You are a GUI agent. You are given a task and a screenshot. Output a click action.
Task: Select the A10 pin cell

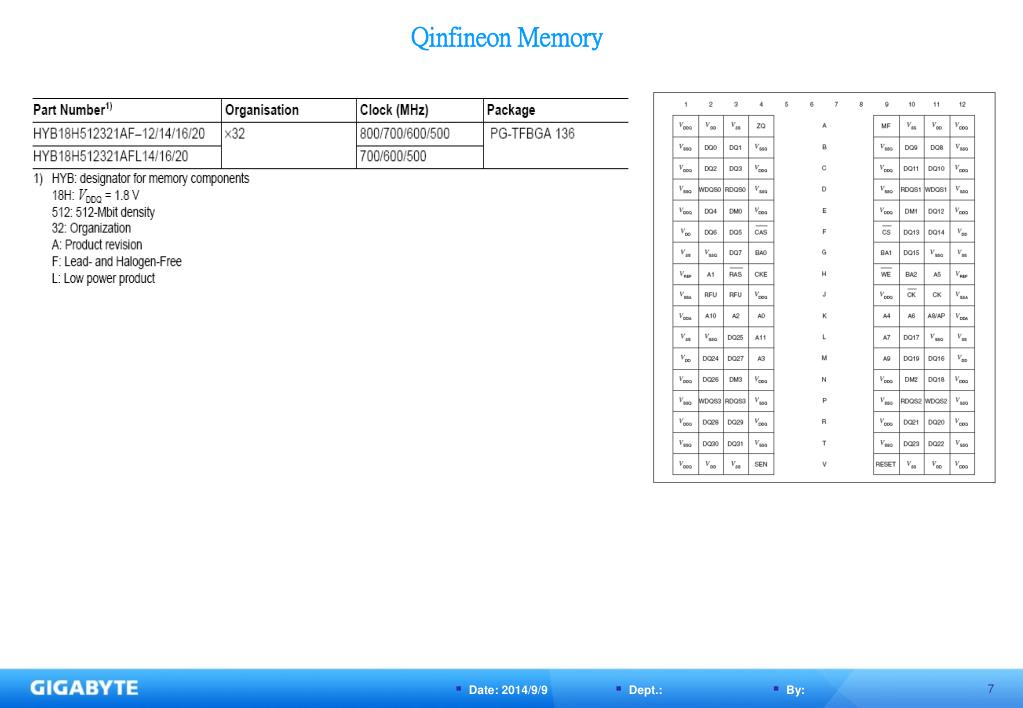[710, 316]
